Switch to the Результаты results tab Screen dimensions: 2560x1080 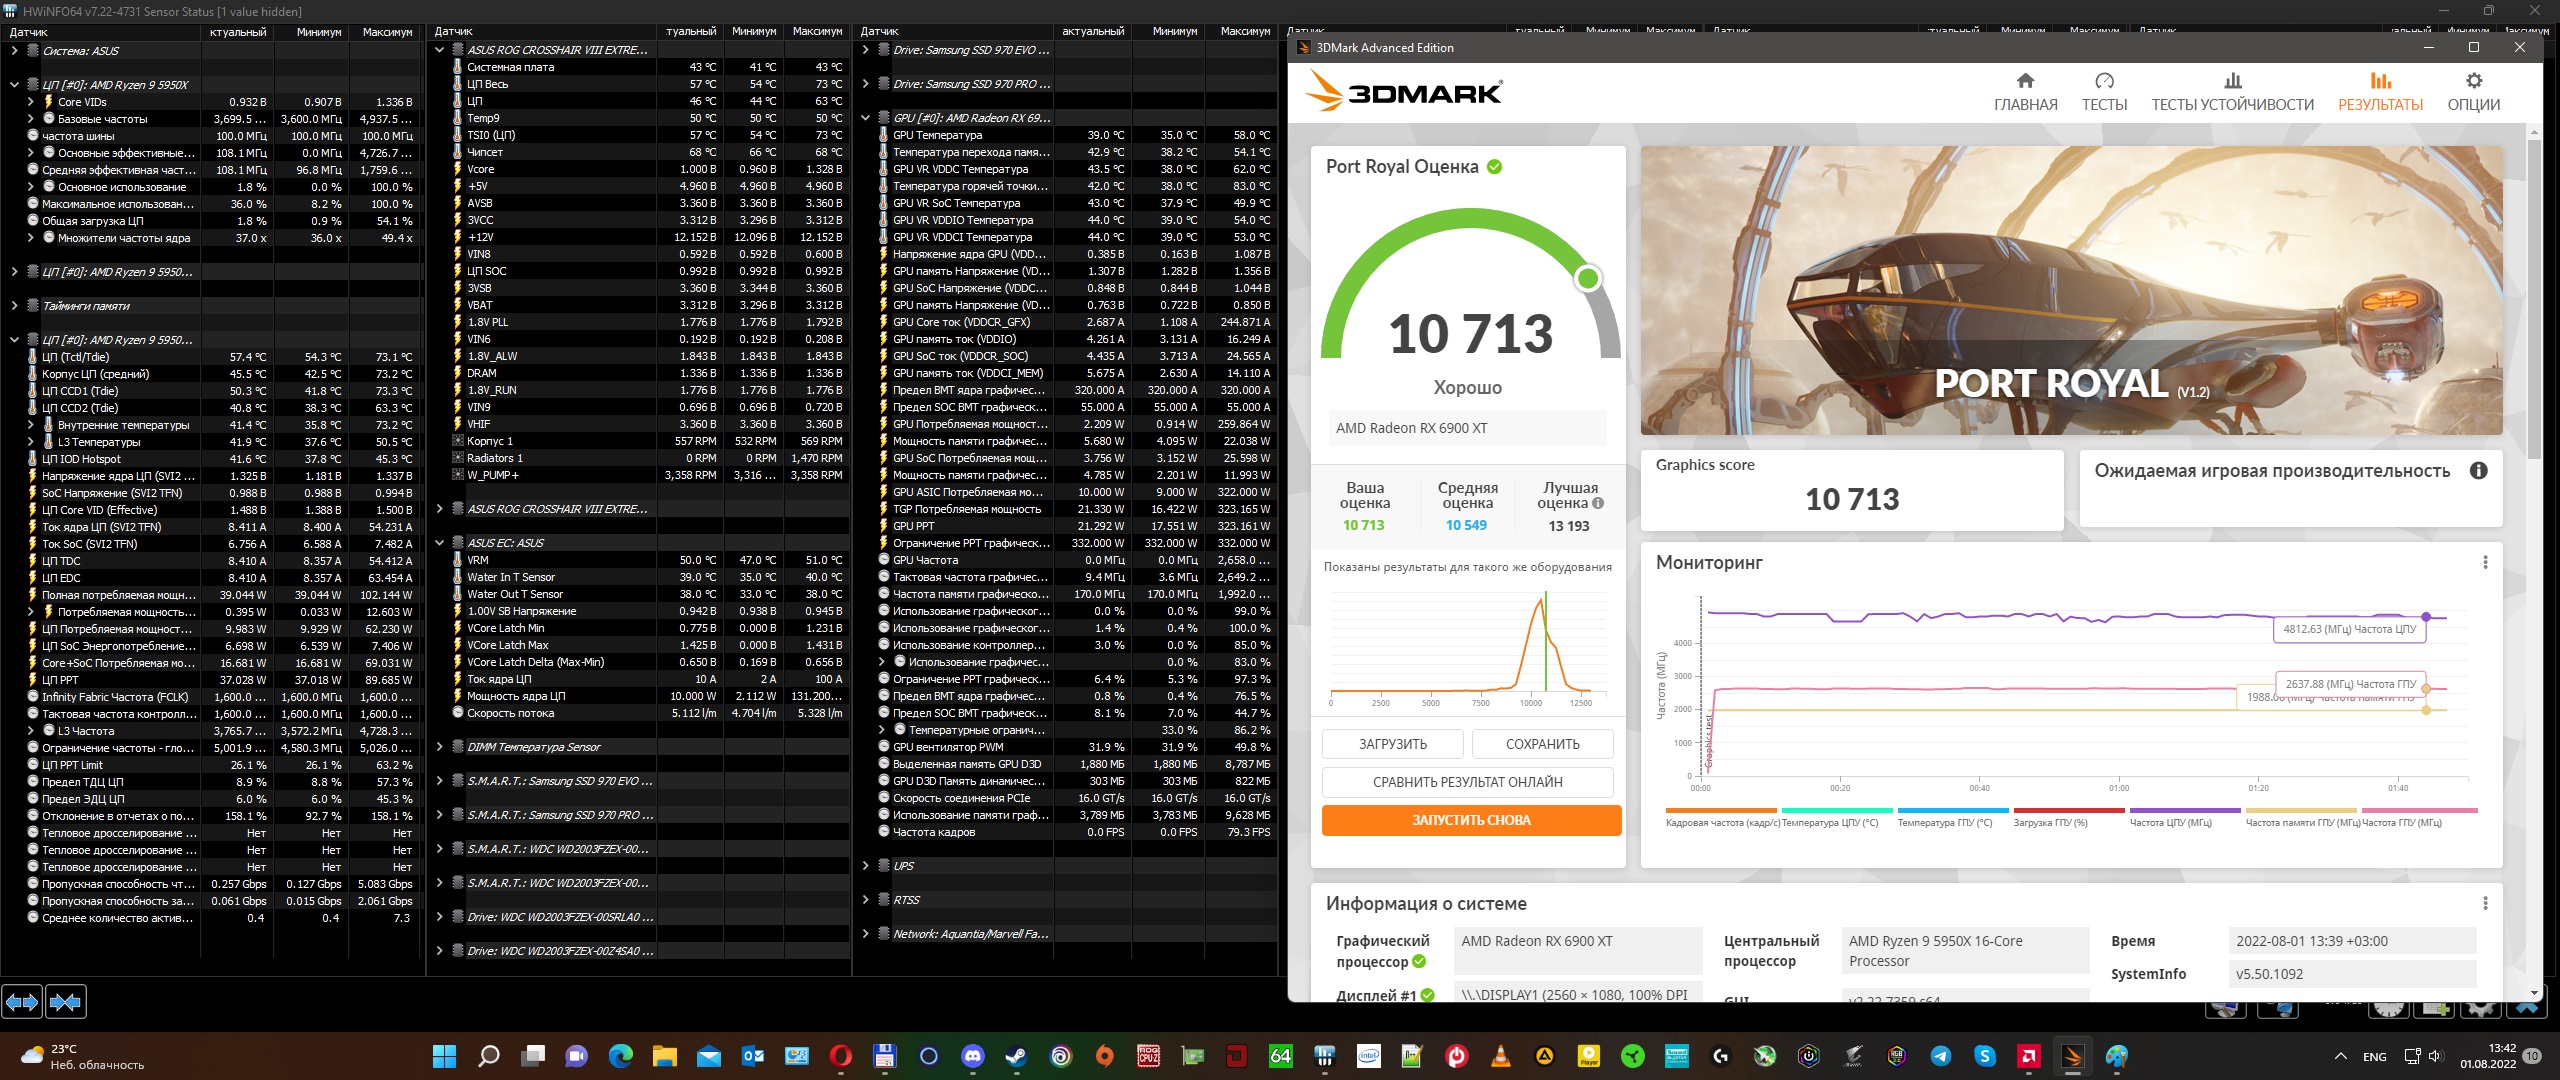(x=2380, y=92)
